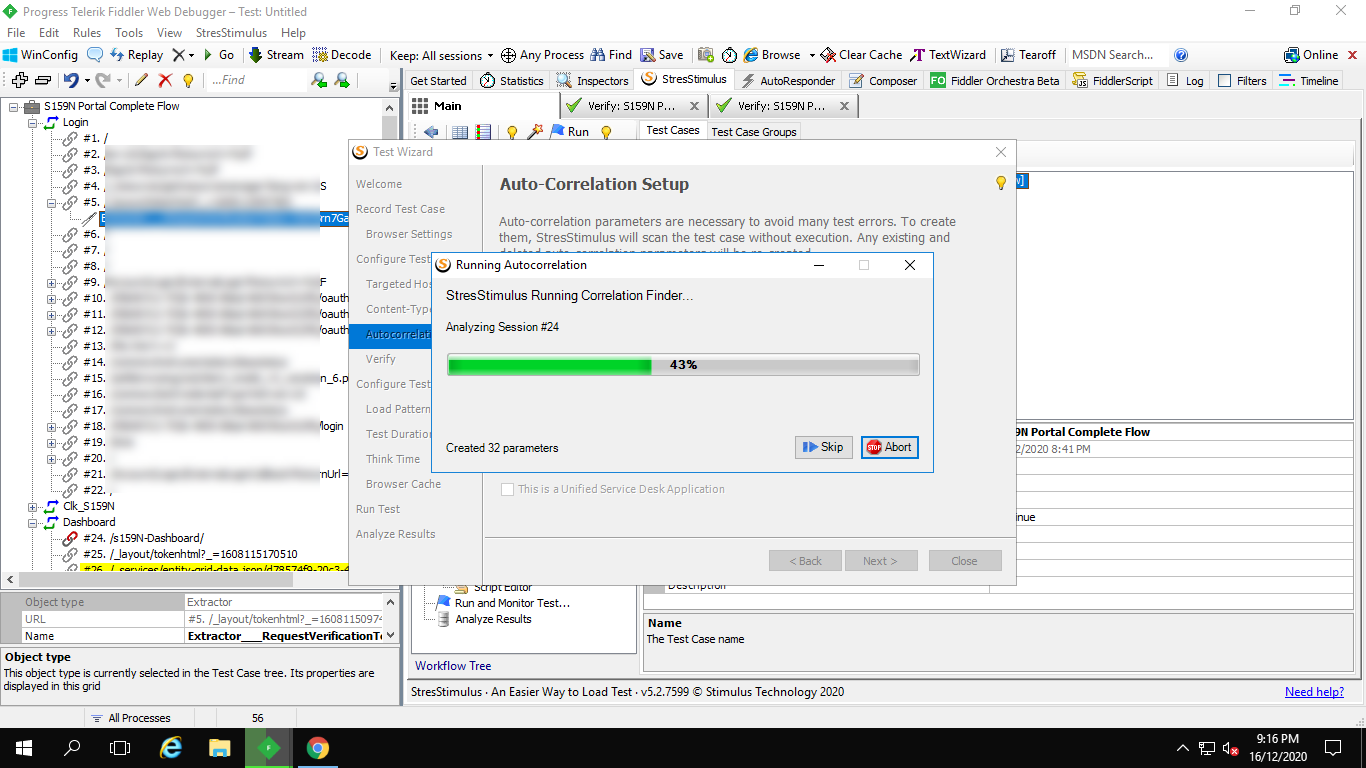Abort the running autocorrelation
Image resolution: width=1366 pixels, height=768 pixels.
(889, 447)
